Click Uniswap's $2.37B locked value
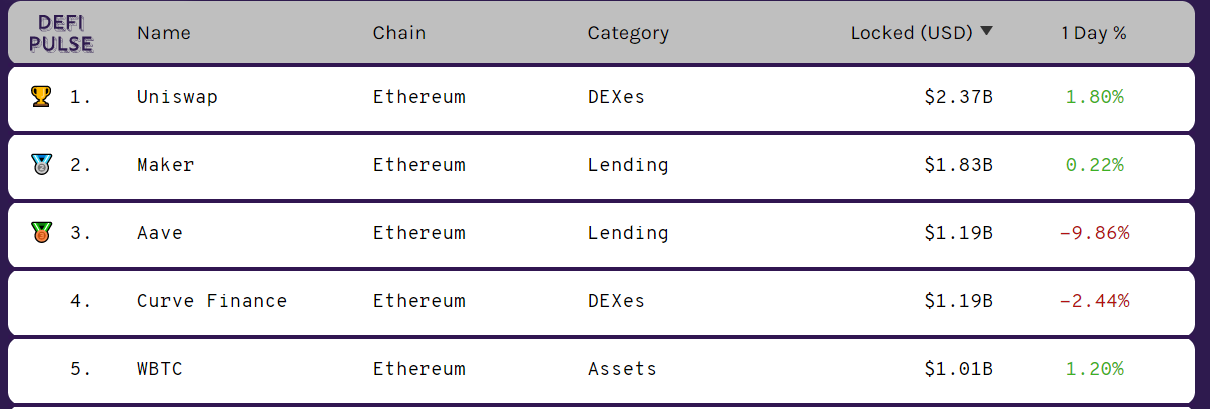Viewport: 1210px width, 409px height. pyautogui.click(x=958, y=97)
